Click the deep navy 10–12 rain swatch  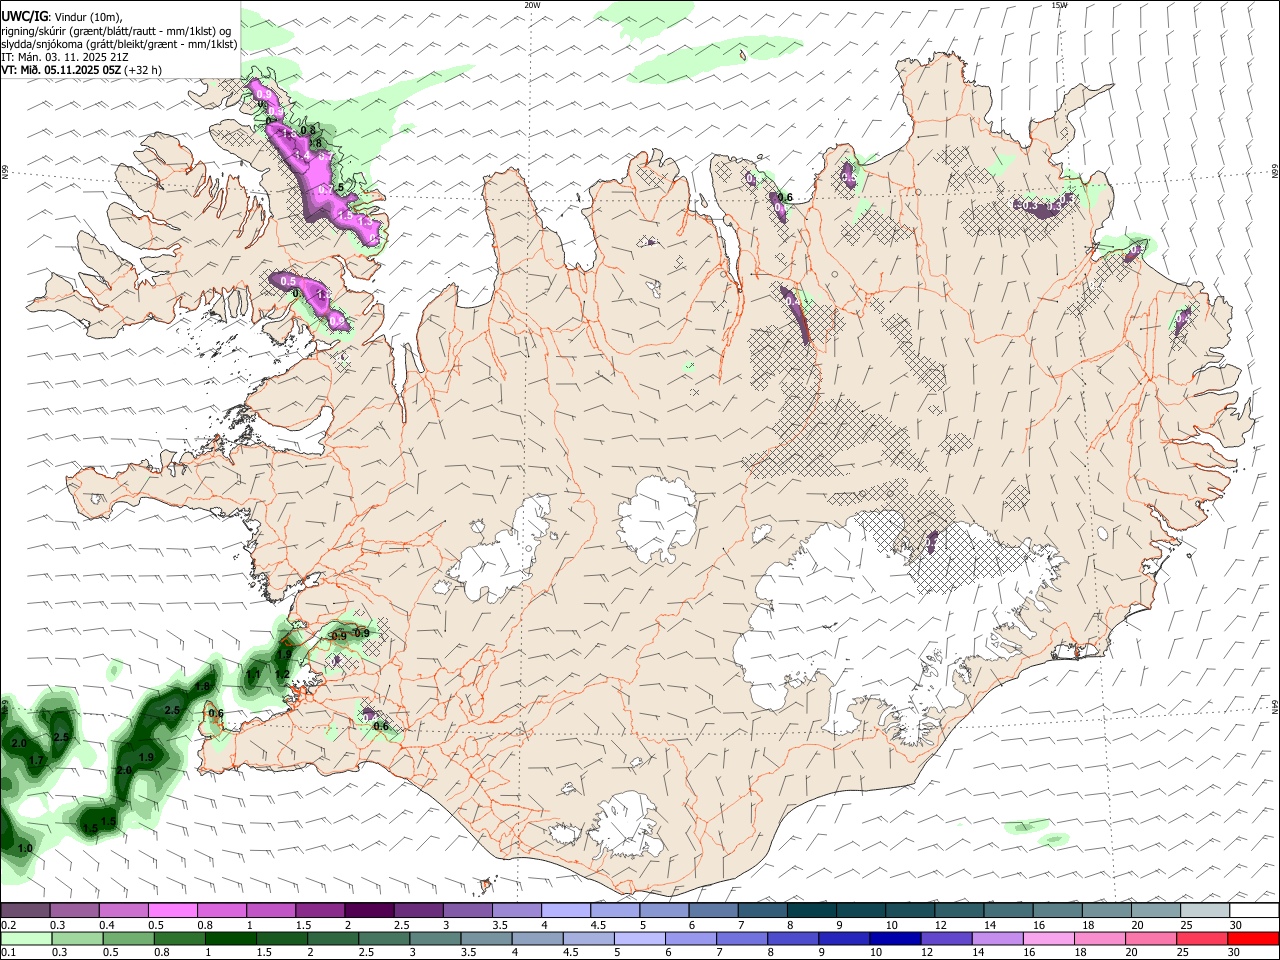[x=896, y=939]
